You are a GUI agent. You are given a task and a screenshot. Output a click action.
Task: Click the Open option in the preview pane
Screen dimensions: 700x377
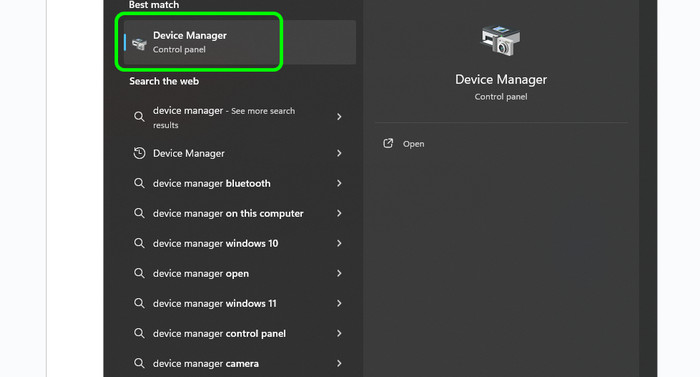point(413,144)
